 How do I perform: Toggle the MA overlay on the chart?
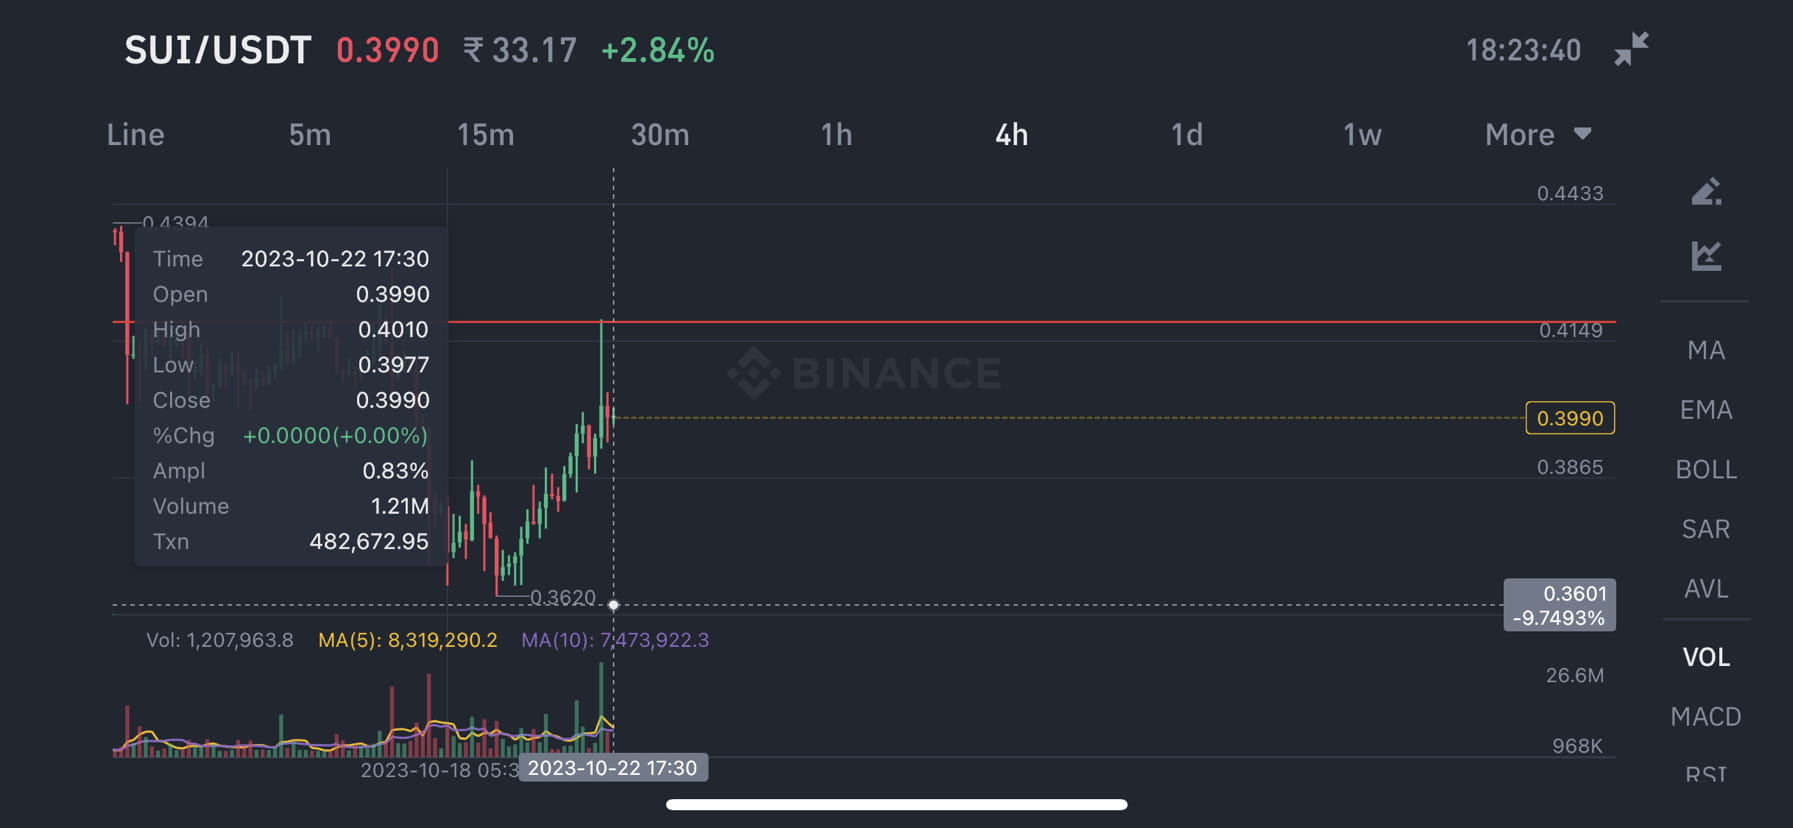coord(1705,350)
